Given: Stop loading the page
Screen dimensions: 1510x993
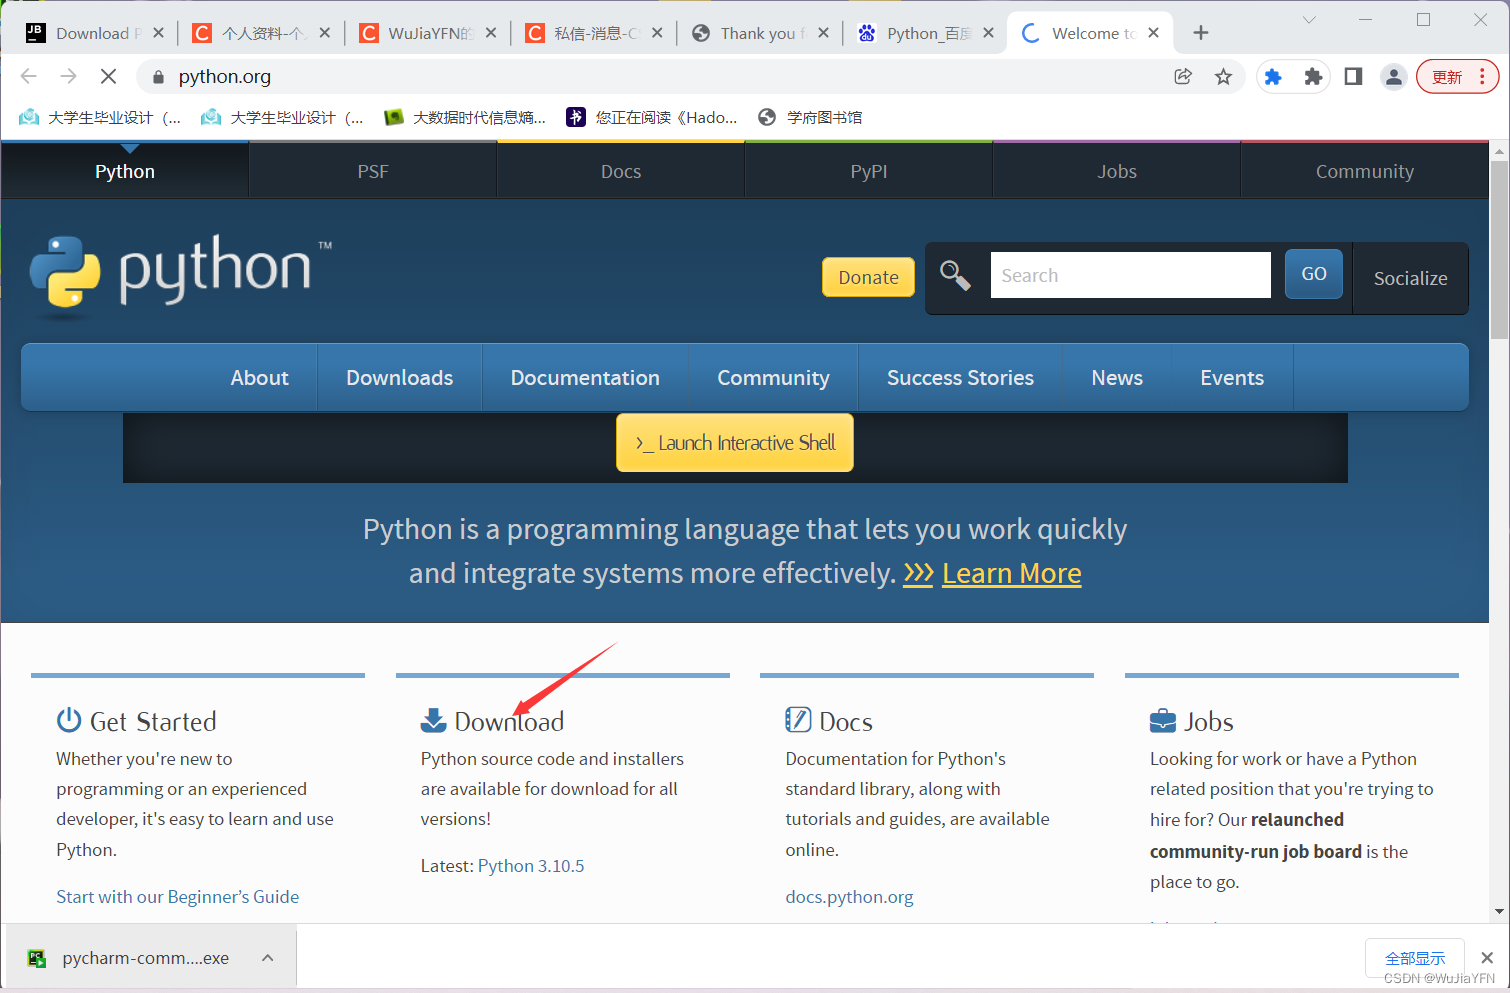Looking at the screenshot, I should pyautogui.click(x=109, y=76).
